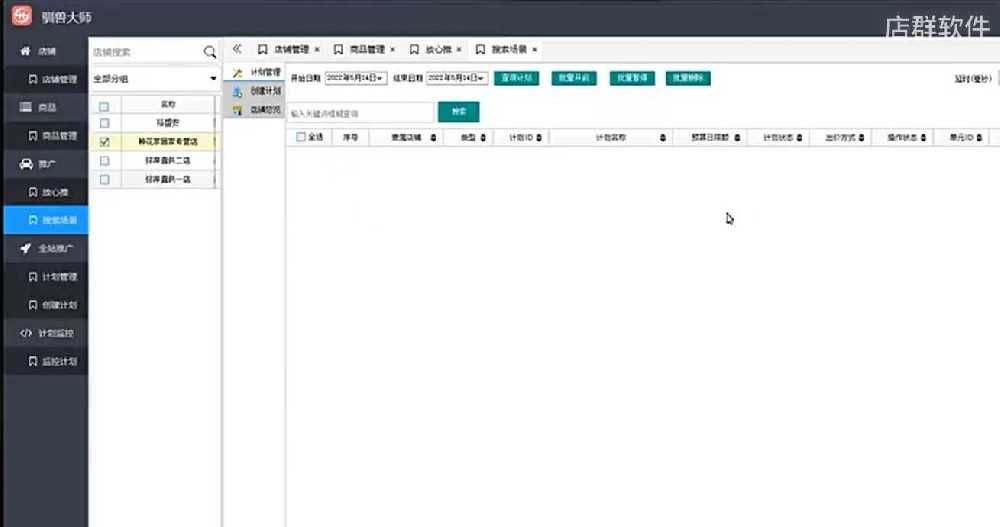
Task: Click bookmark icon of sidebar 放心推
Action: tap(33, 192)
